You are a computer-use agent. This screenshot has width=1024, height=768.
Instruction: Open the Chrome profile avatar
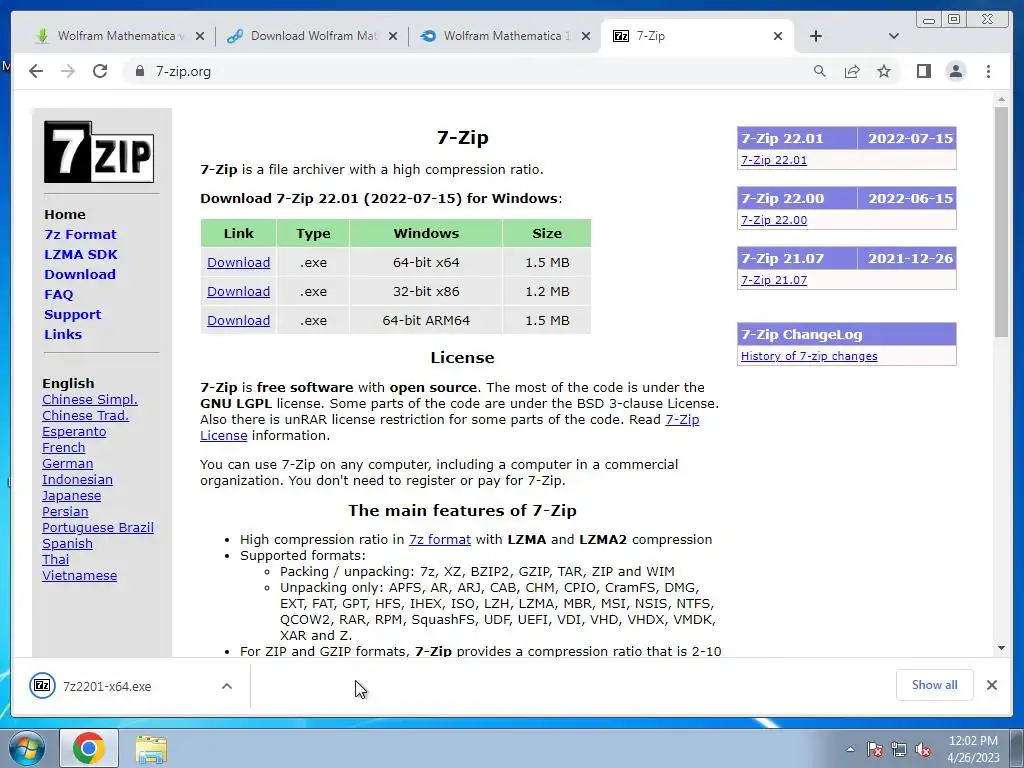[x=955, y=71]
